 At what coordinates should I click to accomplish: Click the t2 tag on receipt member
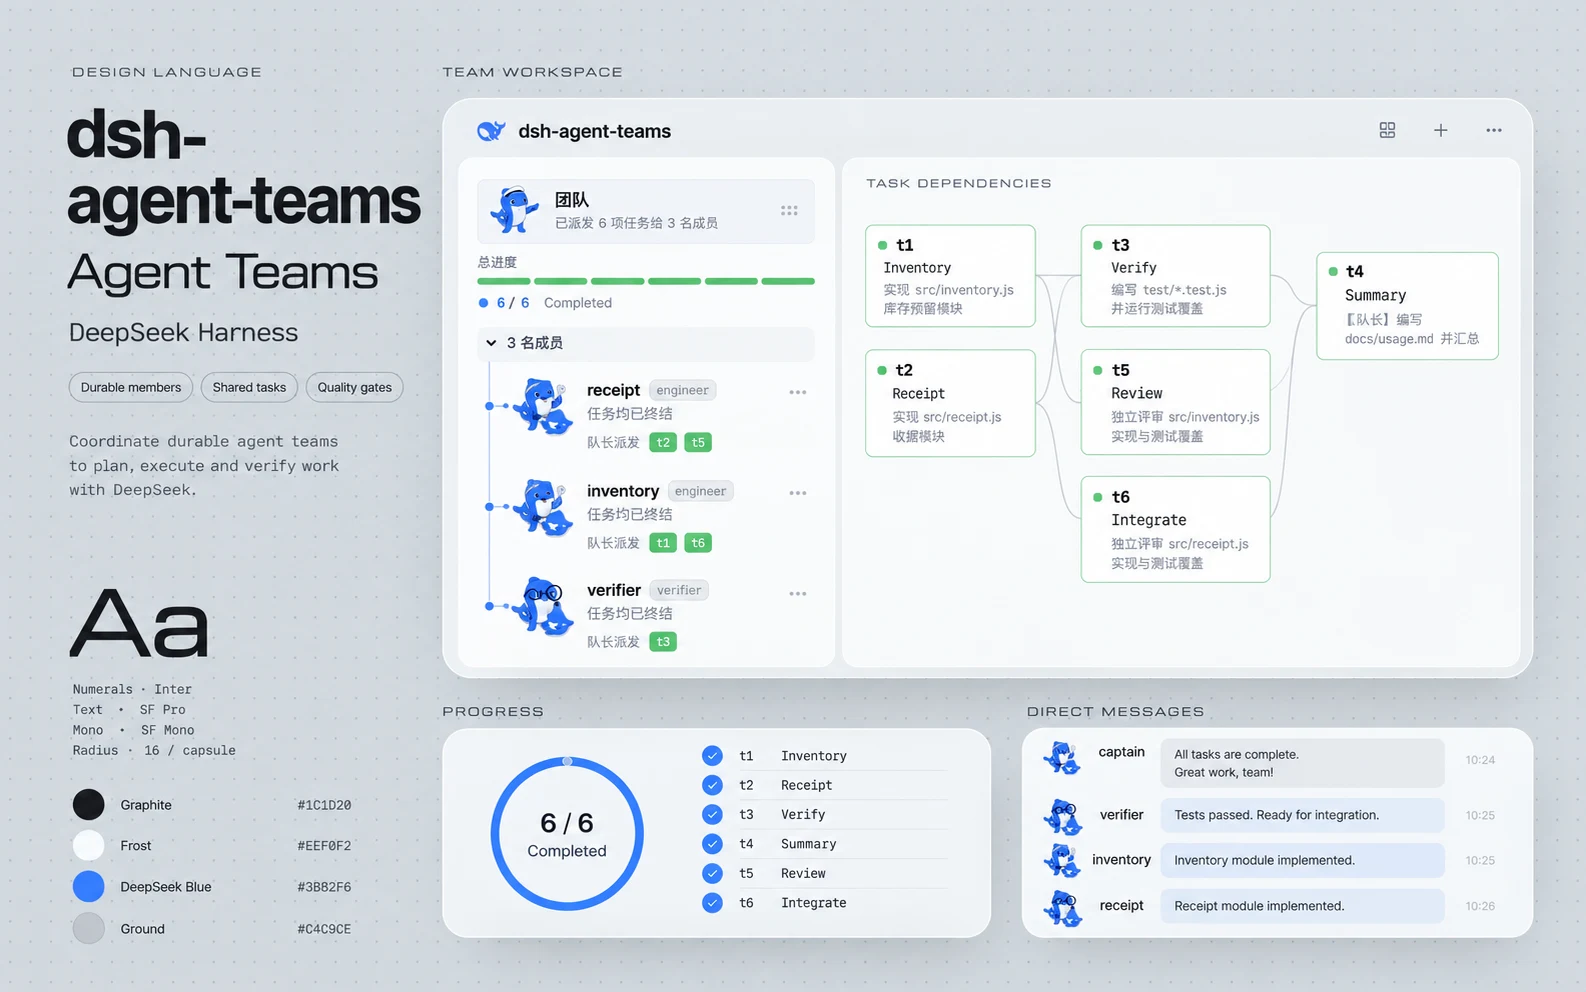pyautogui.click(x=663, y=442)
